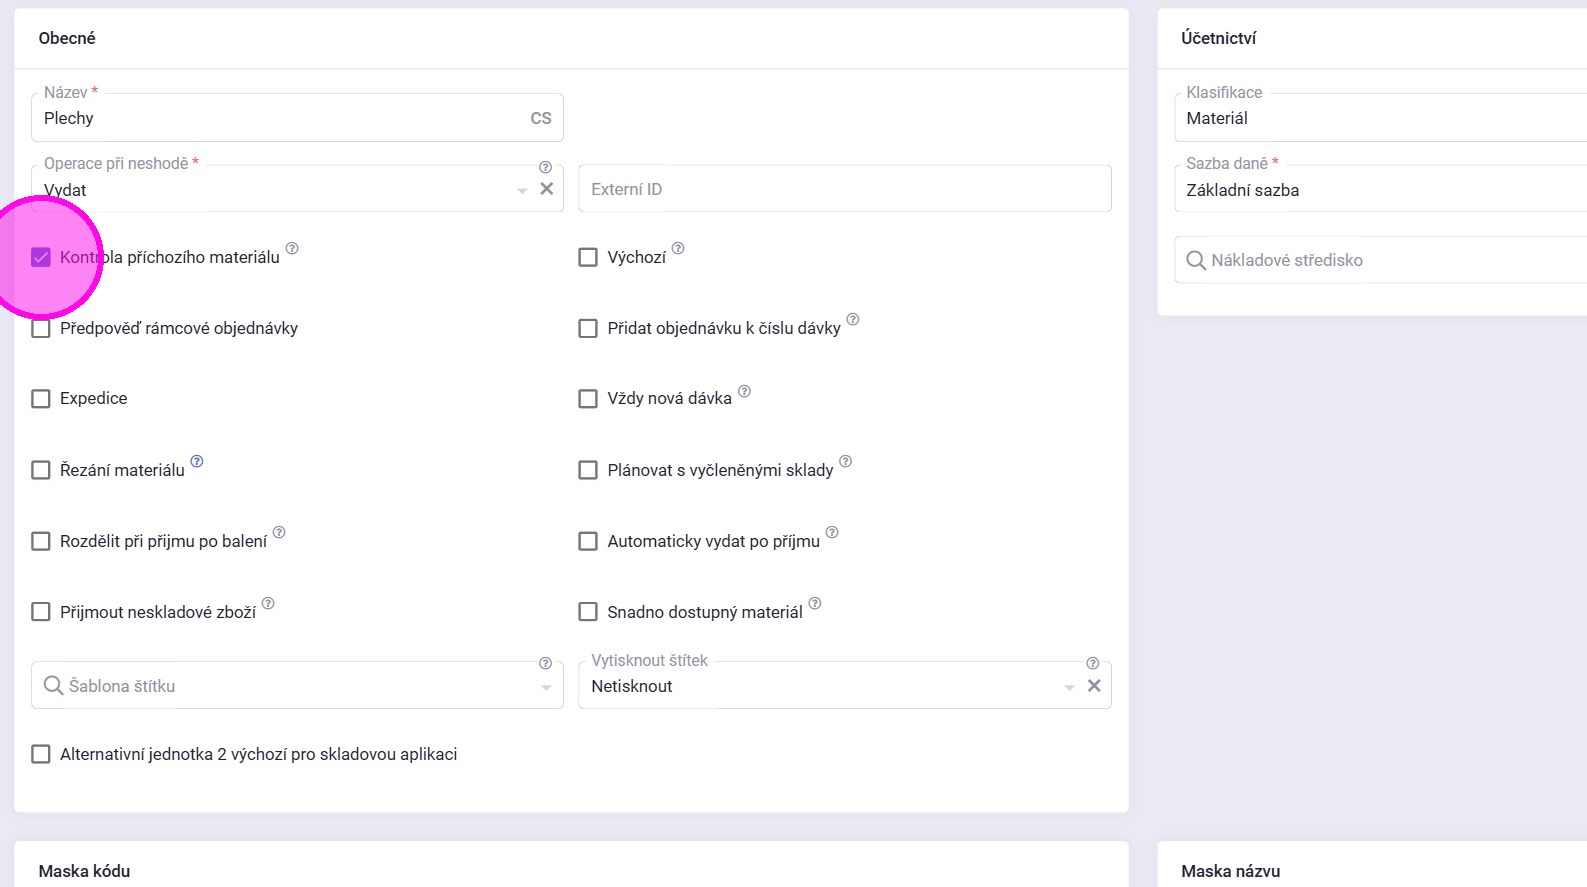Screen dimensions: 1587x887
Task: Expand Vytisknout štítek dropdown arrow
Action: click(x=1069, y=687)
